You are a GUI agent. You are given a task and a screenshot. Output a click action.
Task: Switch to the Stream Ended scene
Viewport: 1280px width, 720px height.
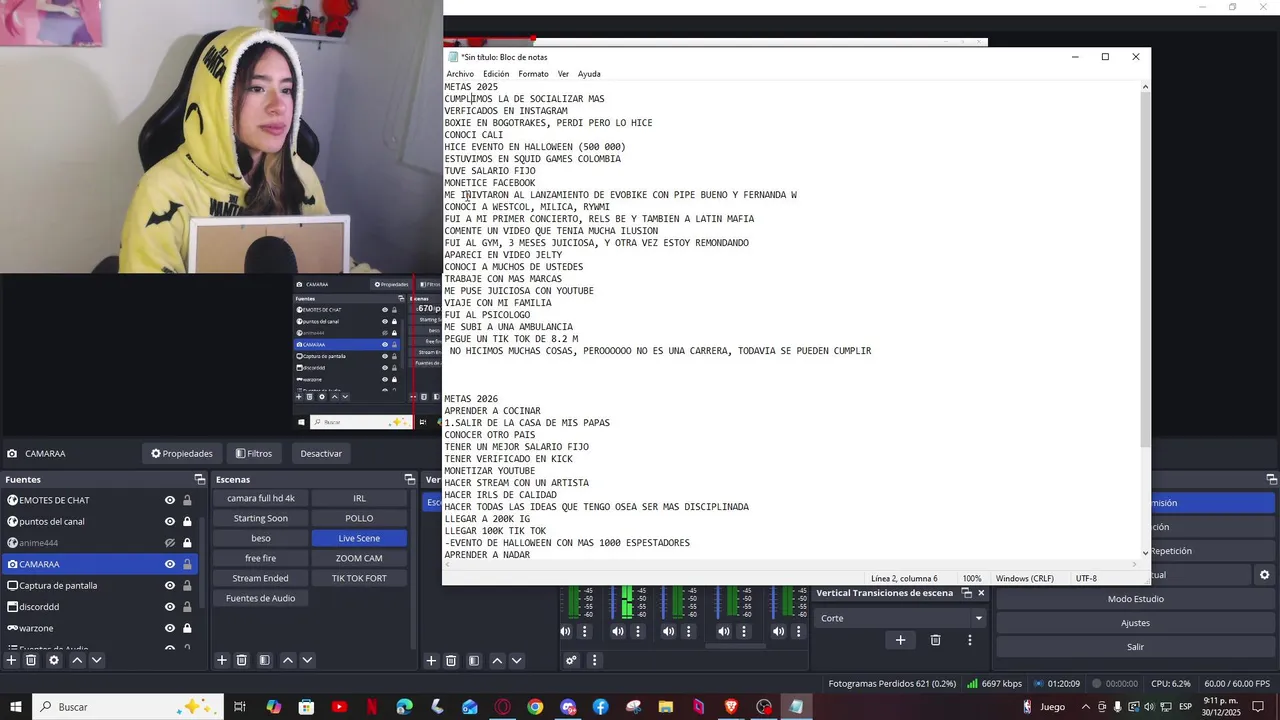coord(261,578)
